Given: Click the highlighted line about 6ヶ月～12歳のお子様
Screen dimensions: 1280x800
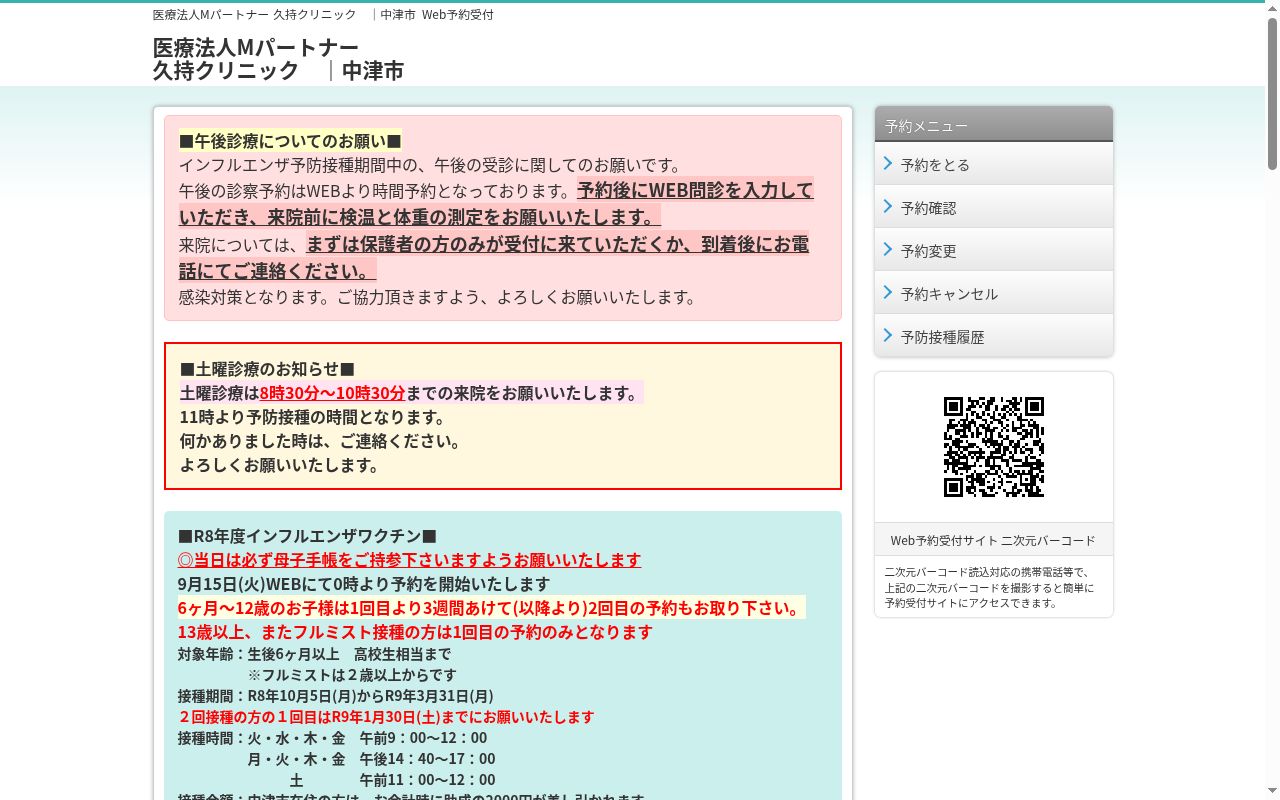Looking at the screenshot, I should [491, 608].
